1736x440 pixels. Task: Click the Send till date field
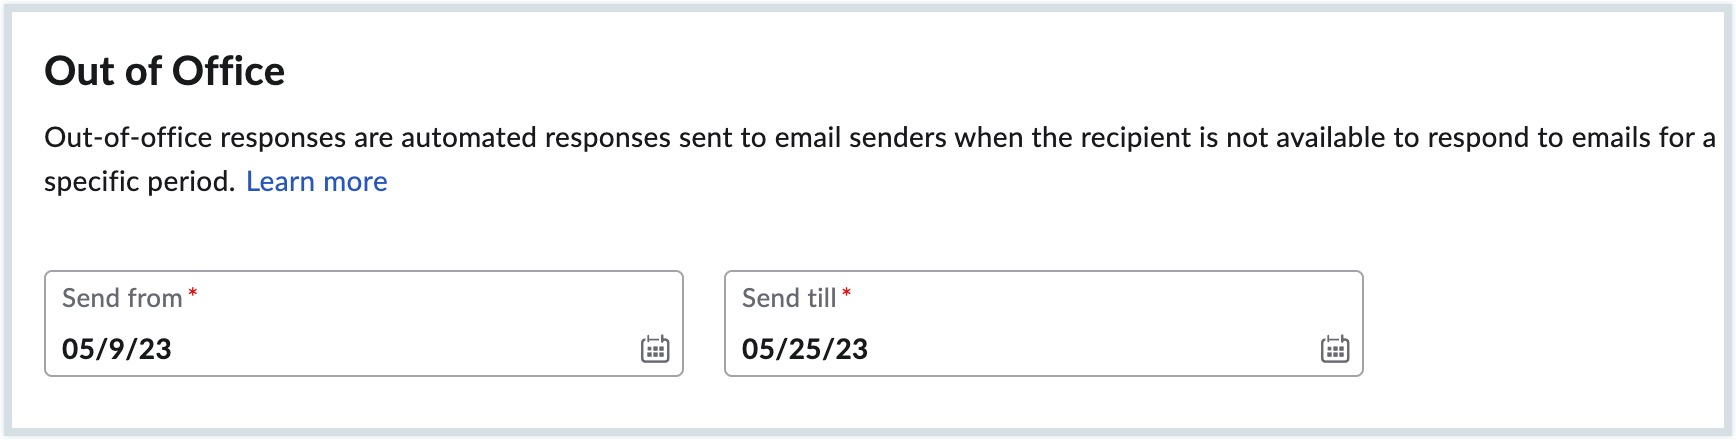(x=1044, y=323)
